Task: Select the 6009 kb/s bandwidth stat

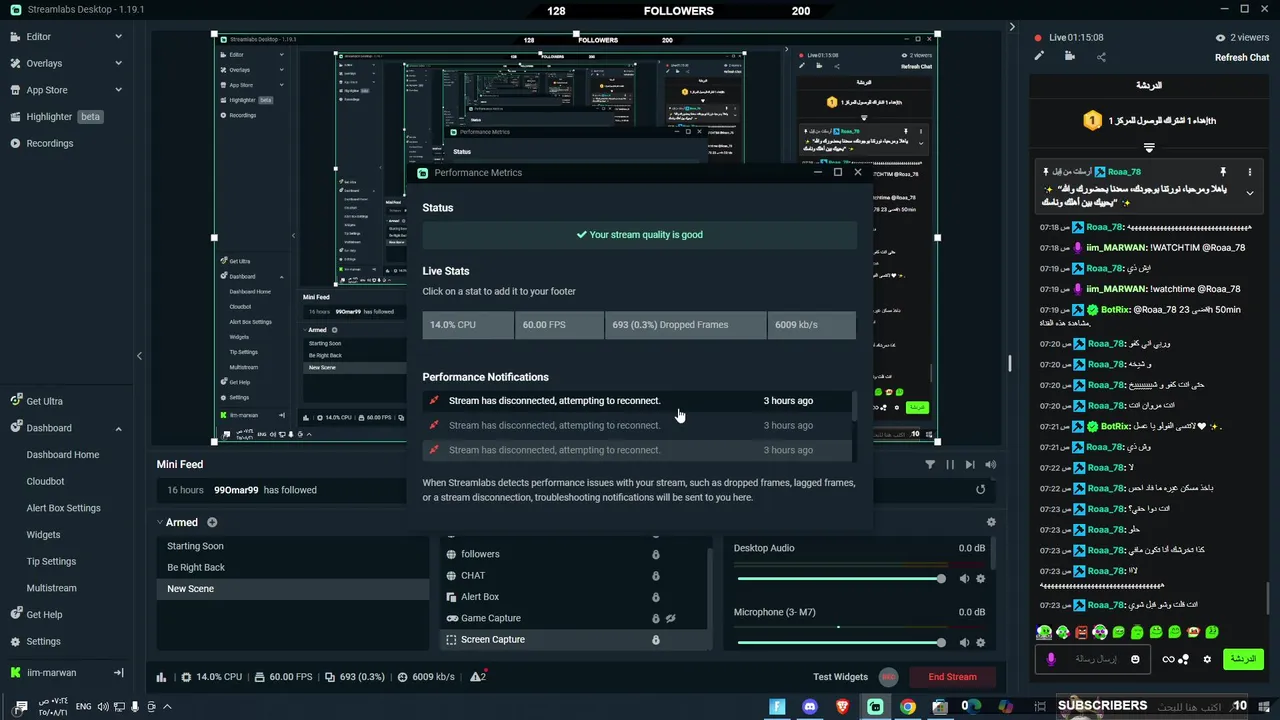Action: point(811,325)
